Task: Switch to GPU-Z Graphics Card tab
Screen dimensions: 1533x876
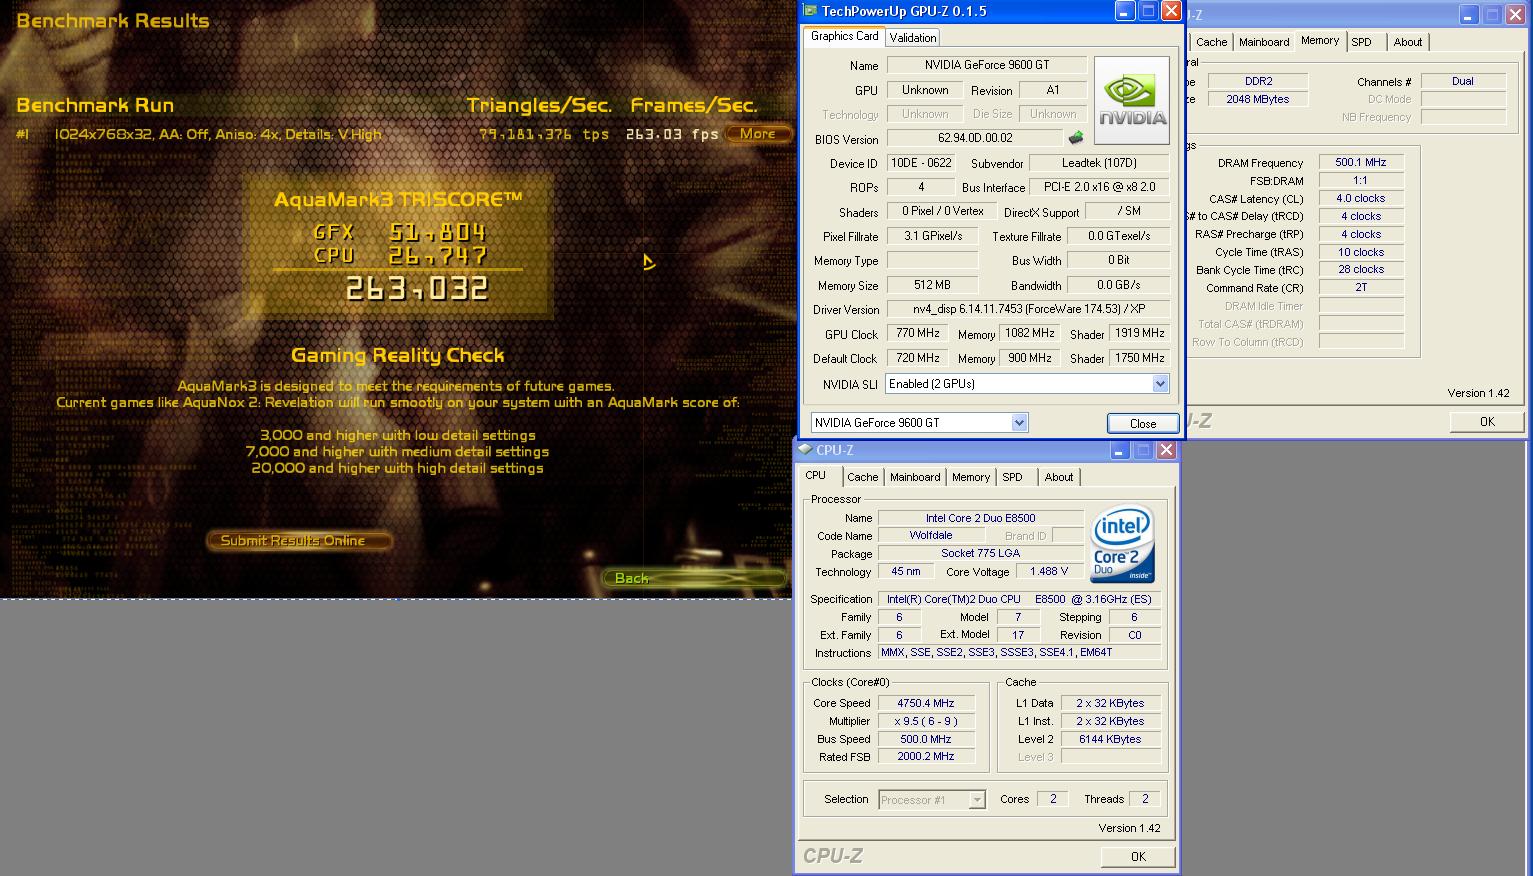Action: click(x=844, y=36)
